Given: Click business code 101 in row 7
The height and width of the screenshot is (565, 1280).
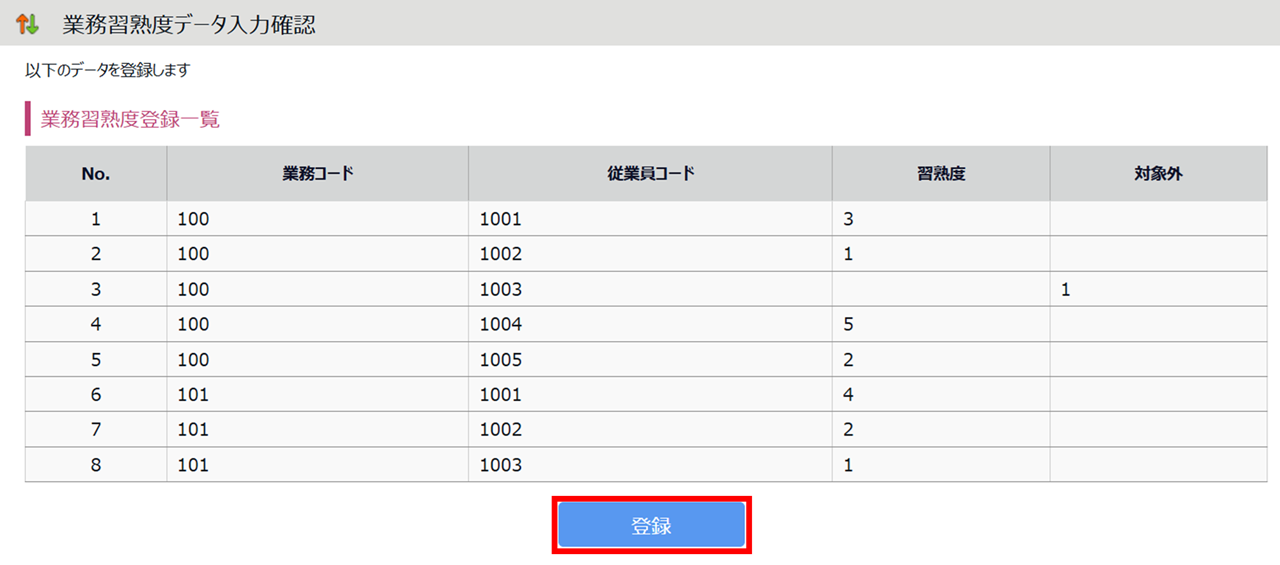Looking at the screenshot, I should pyautogui.click(x=193, y=430).
